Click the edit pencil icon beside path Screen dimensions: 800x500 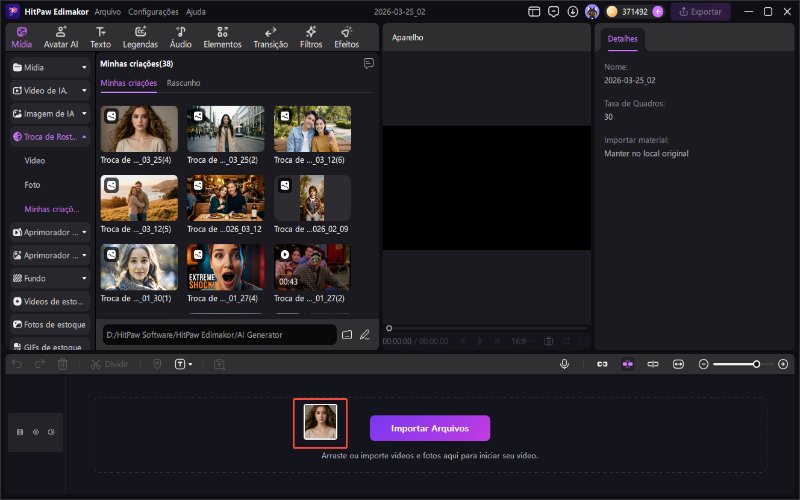pos(365,334)
